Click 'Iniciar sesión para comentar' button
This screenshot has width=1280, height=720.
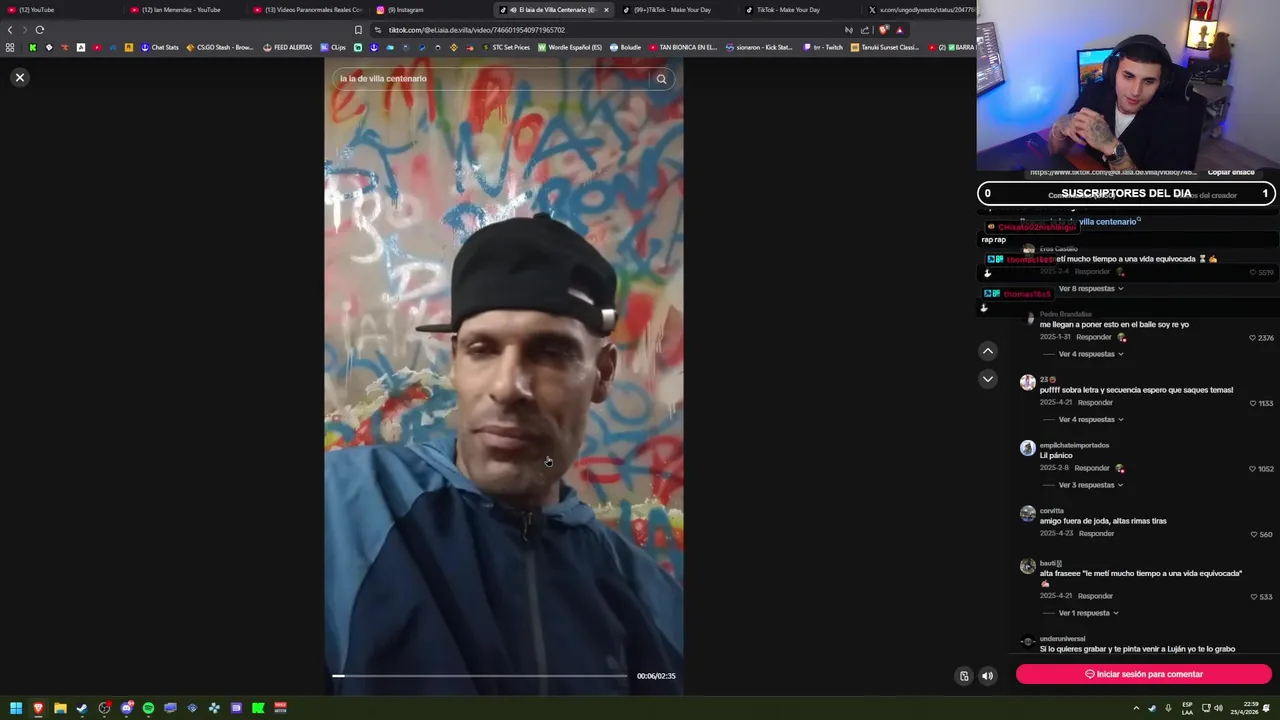1144,674
